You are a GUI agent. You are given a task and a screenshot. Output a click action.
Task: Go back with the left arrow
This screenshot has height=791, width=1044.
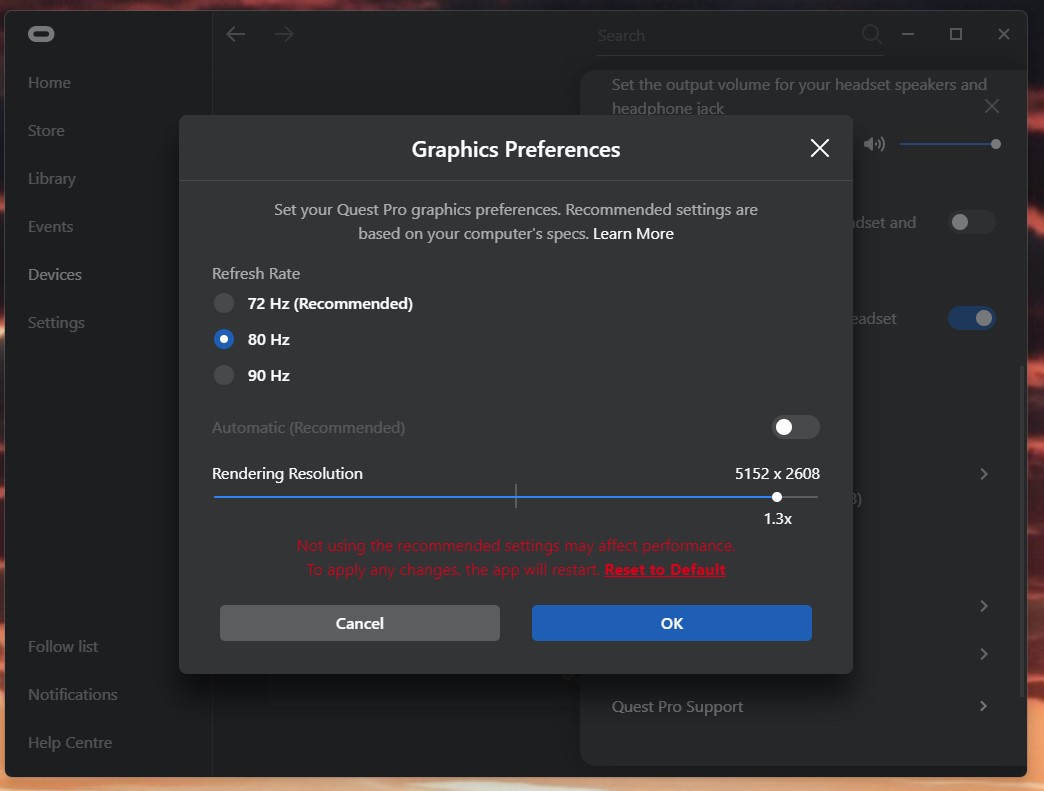(x=236, y=34)
